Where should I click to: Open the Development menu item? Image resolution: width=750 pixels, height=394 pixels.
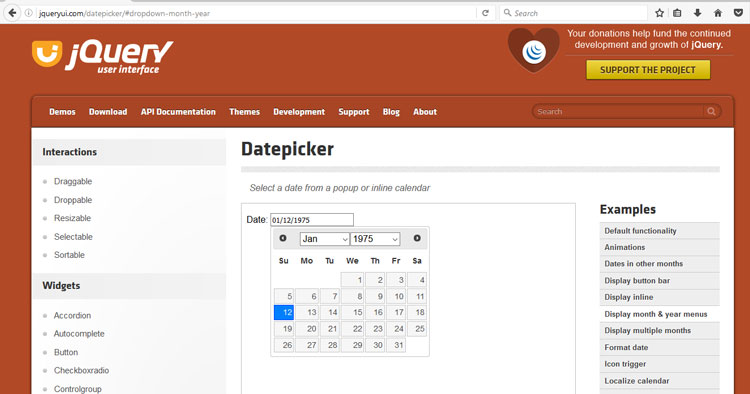tap(299, 112)
